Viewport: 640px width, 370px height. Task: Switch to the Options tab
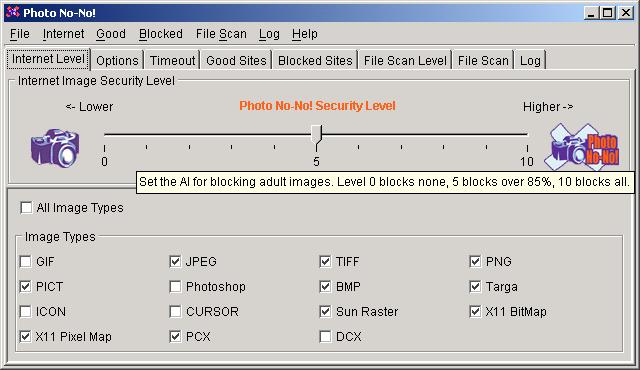[x=117, y=60]
